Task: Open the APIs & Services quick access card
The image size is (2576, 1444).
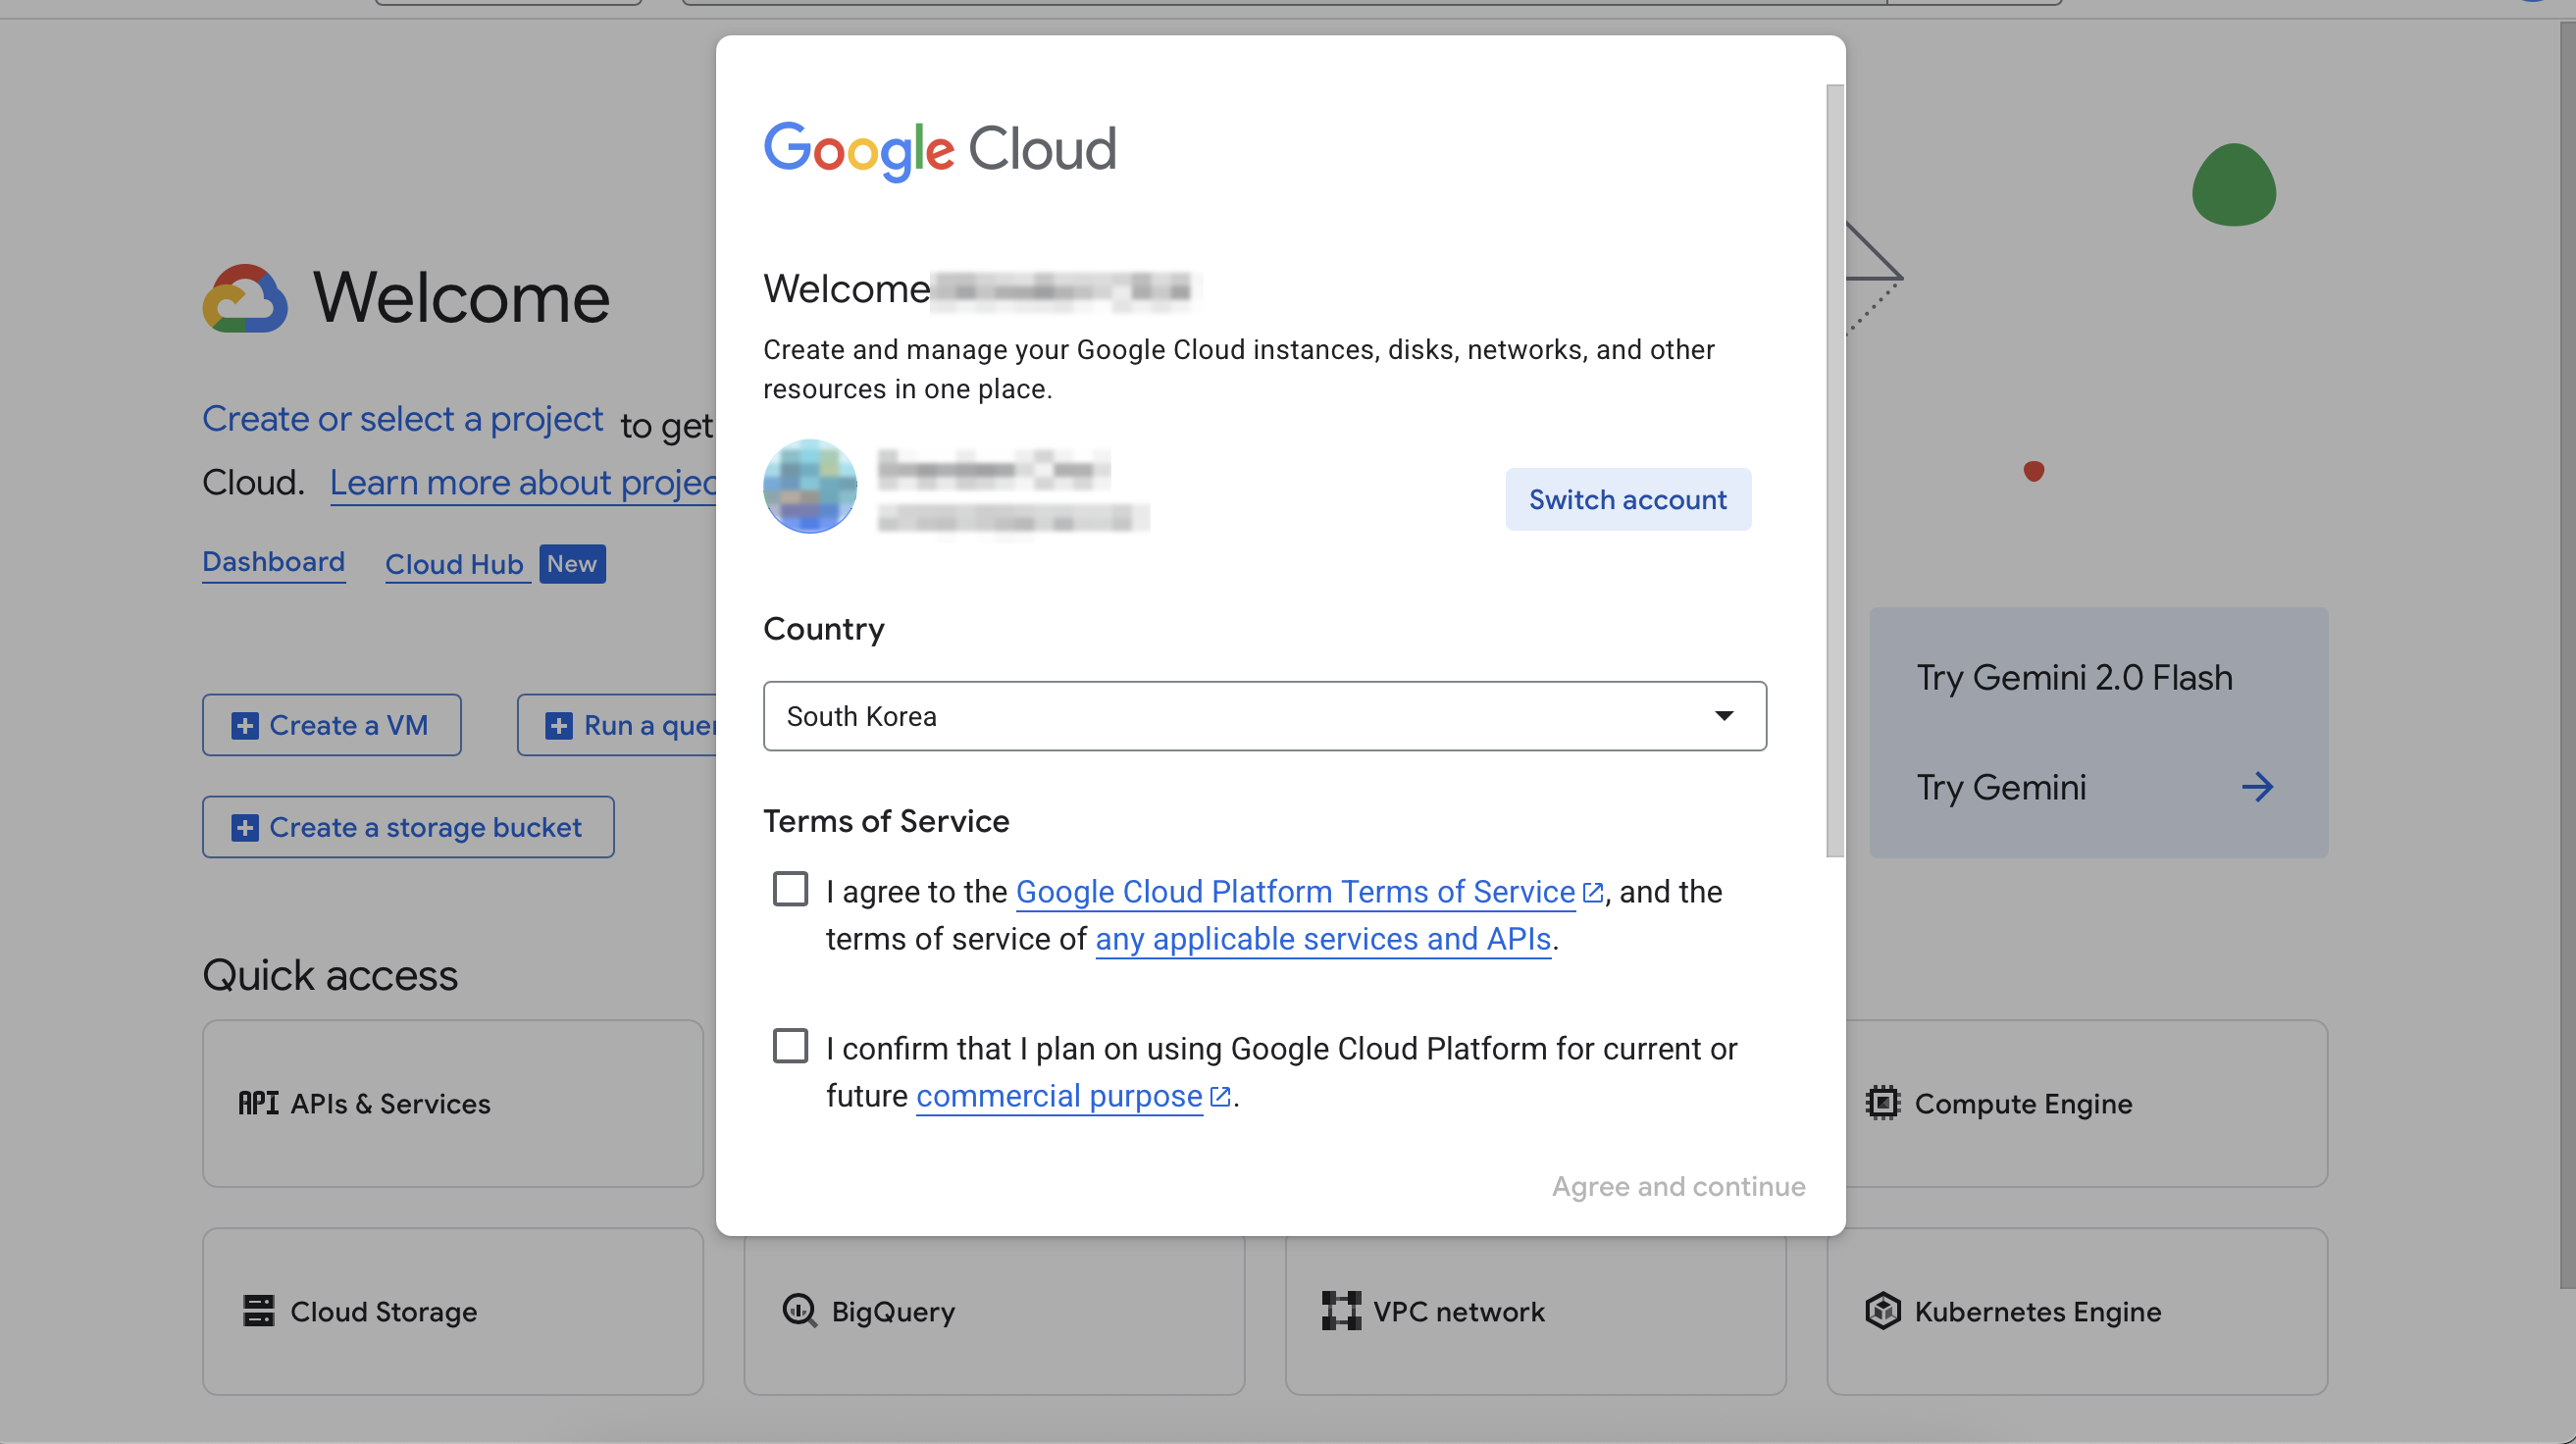Action: coord(453,1104)
